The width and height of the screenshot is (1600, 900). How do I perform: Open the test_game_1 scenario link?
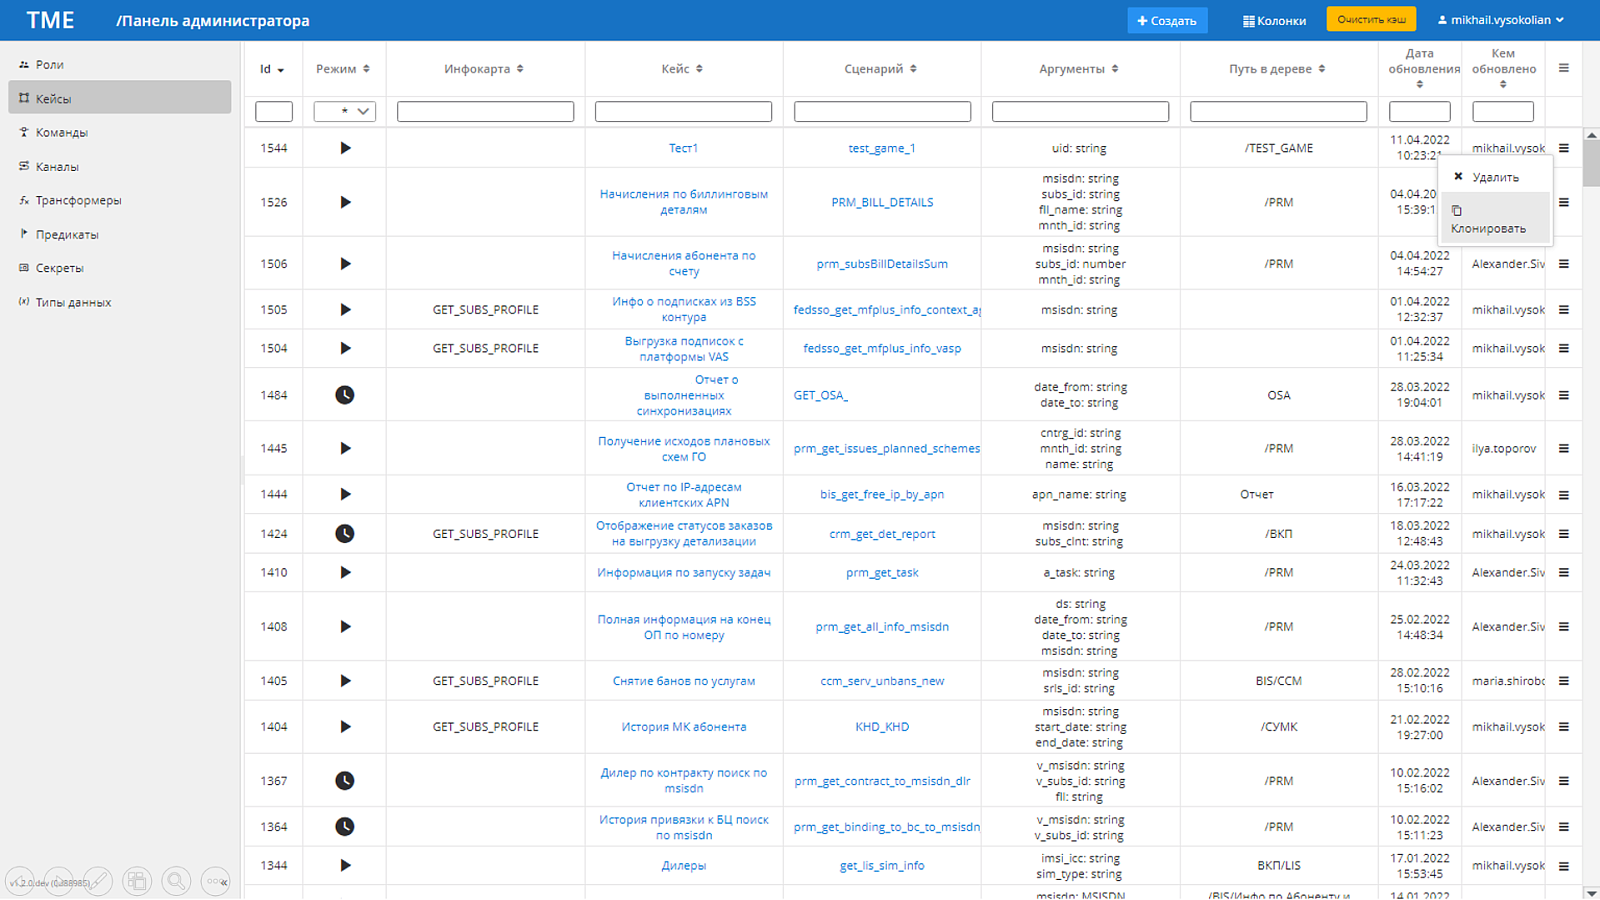tap(881, 148)
